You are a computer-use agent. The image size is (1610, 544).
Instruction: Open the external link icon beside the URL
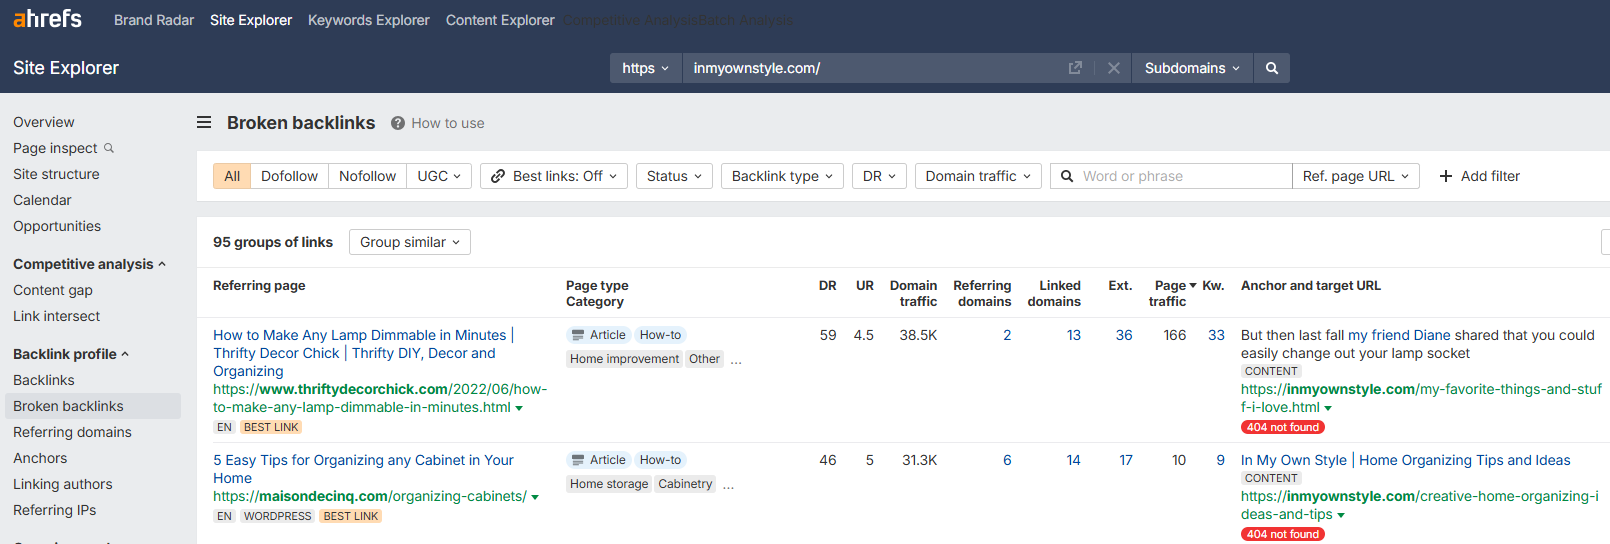[1075, 68]
